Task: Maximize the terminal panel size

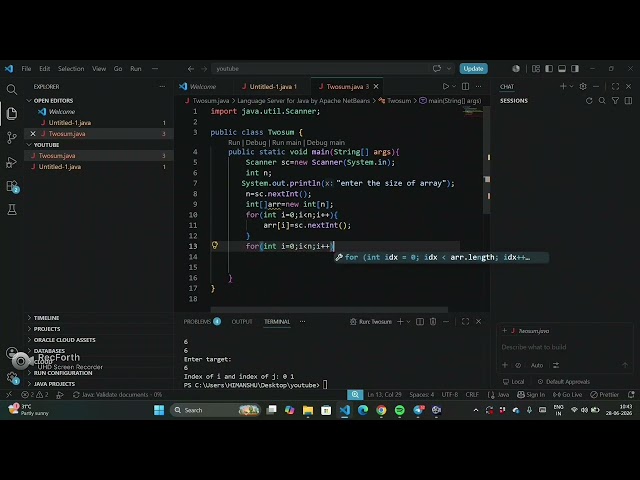Action: point(465,322)
